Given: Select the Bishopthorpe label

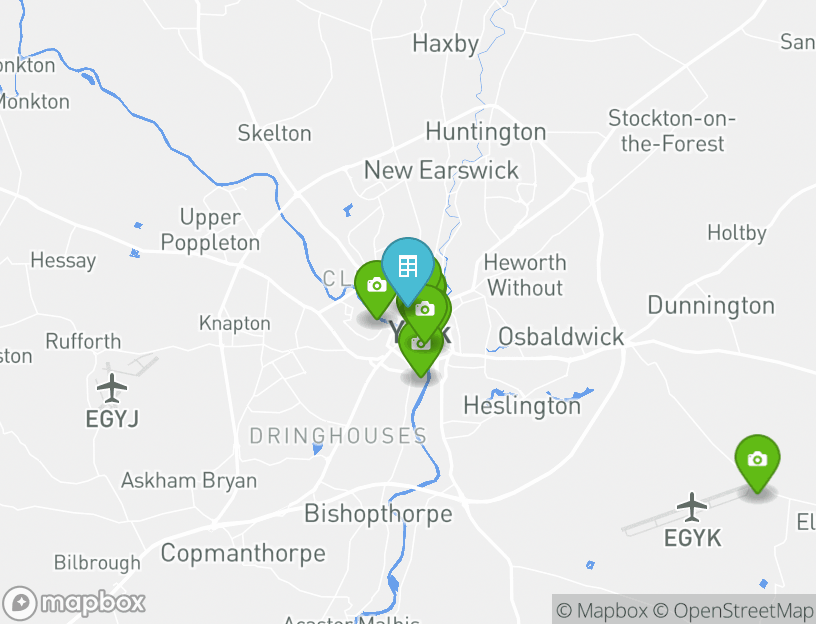Looking at the screenshot, I should (x=378, y=514).
